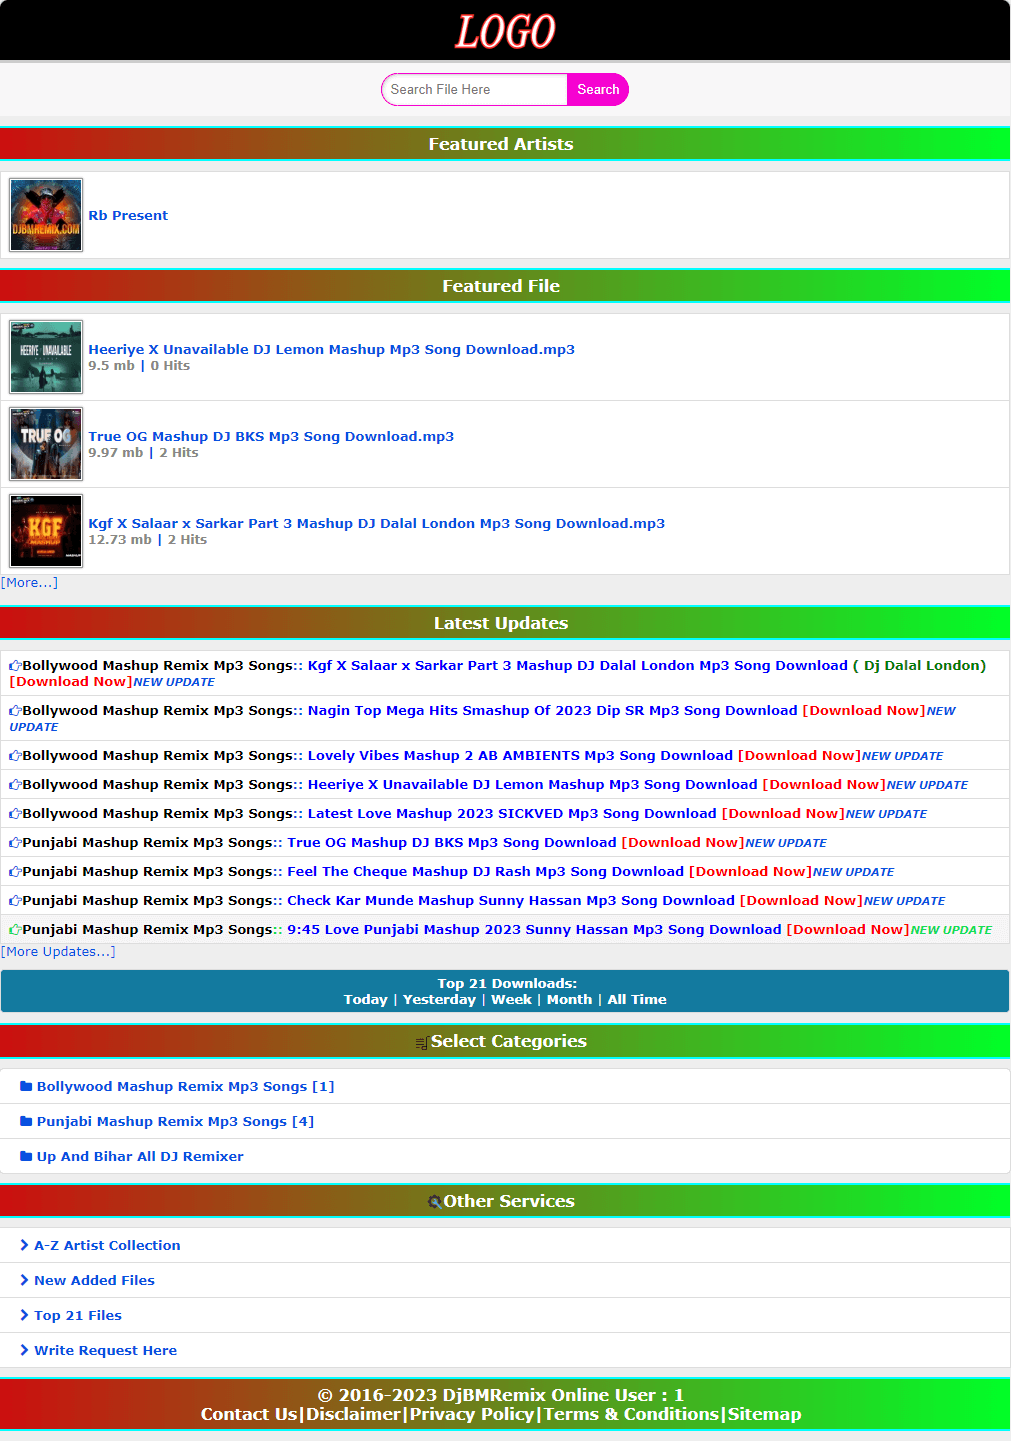Viewport: 1011px width, 1441px height.
Task: Click folder icon beside Punjabi Mashup Remix category
Action: pyautogui.click(x=26, y=1121)
